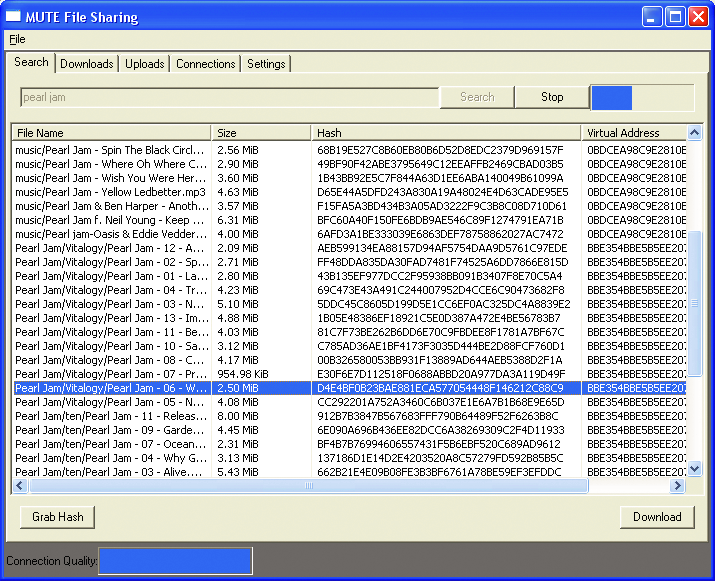Open the Uploads tab
The width and height of the screenshot is (715, 581).
(x=145, y=64)
